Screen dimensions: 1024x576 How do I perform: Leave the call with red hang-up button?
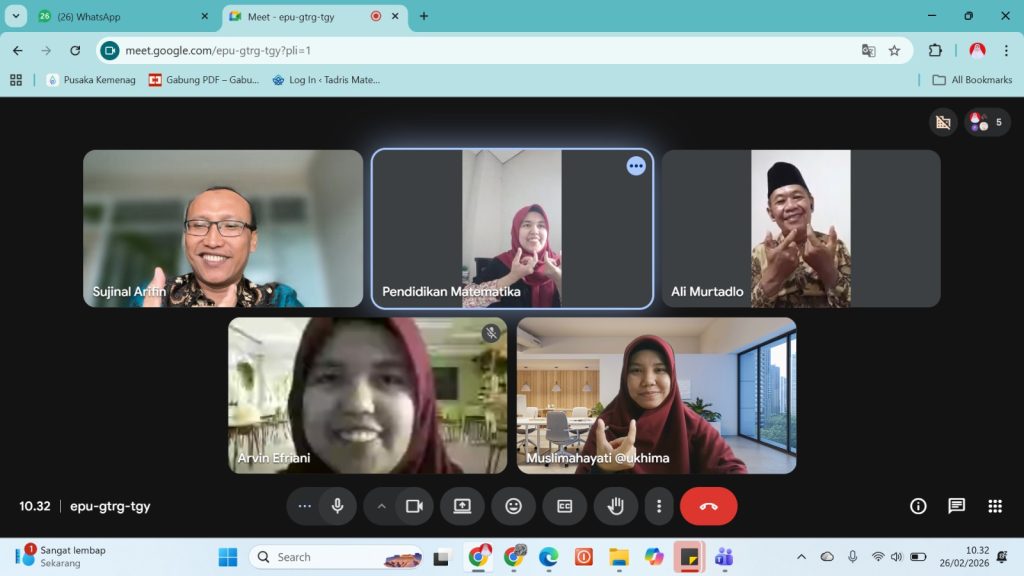(708, 506)
